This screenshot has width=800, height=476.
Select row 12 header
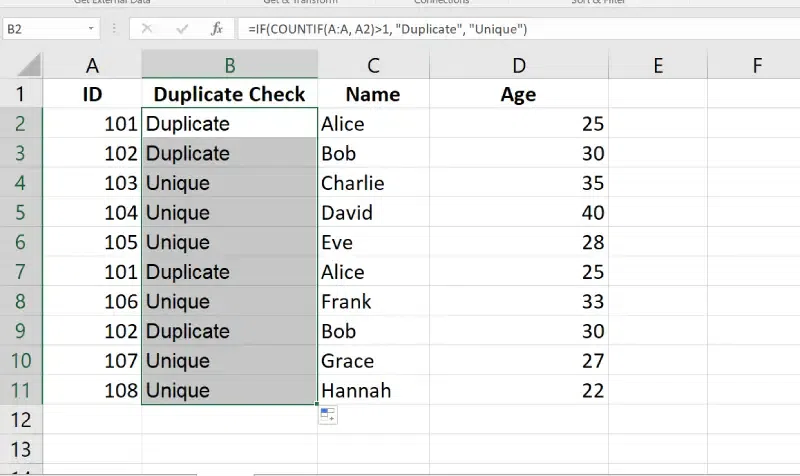pyautogui.click(x=21, y=420)
